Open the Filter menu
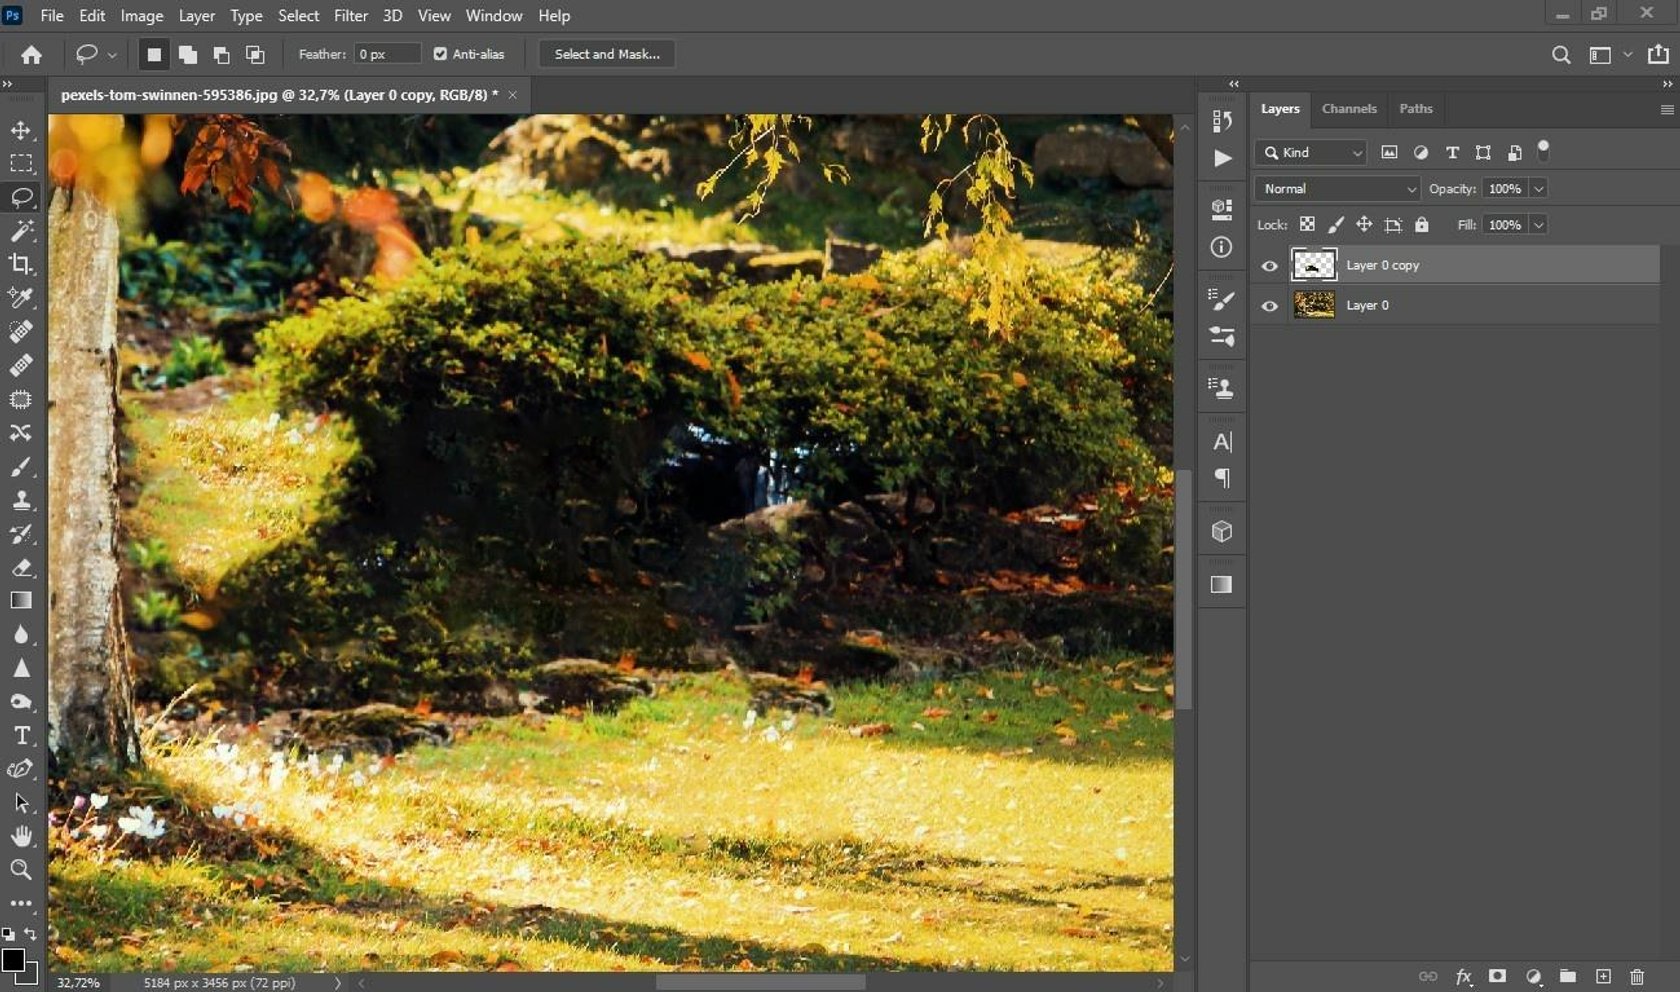 tap(350, 15)
